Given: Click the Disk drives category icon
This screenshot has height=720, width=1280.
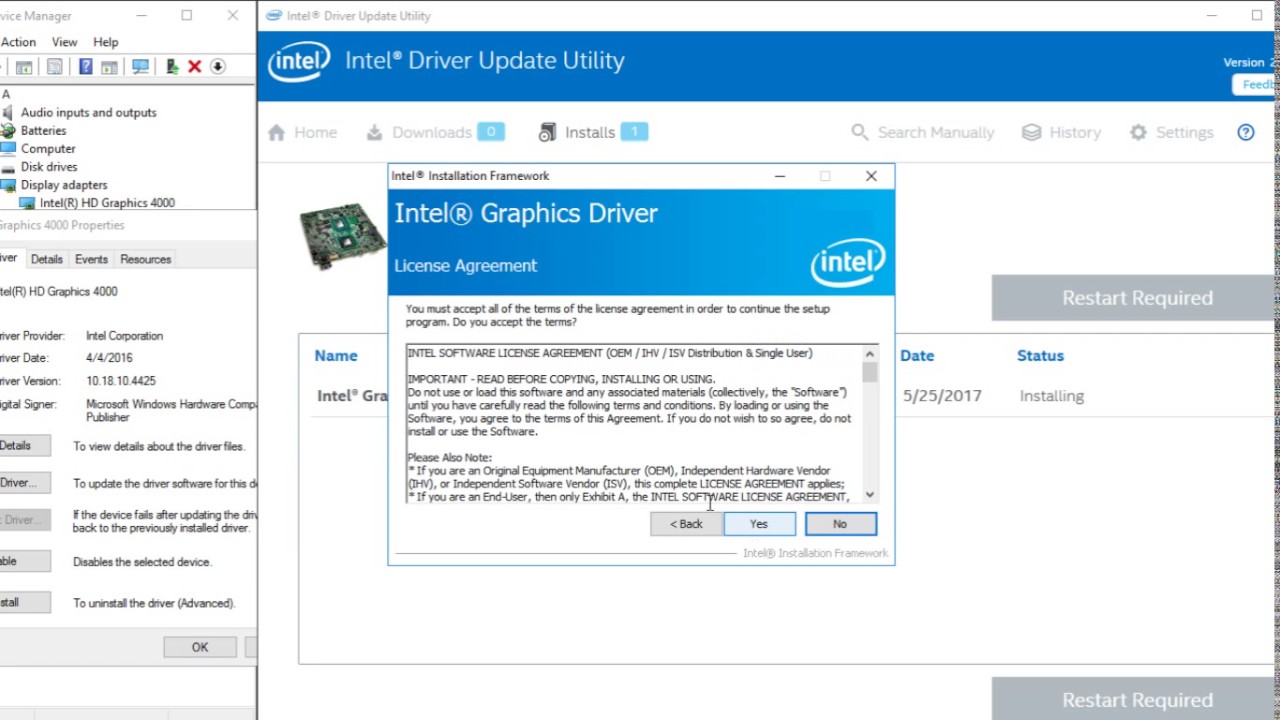Looking at the screenshot, I should tap(9, 167).
